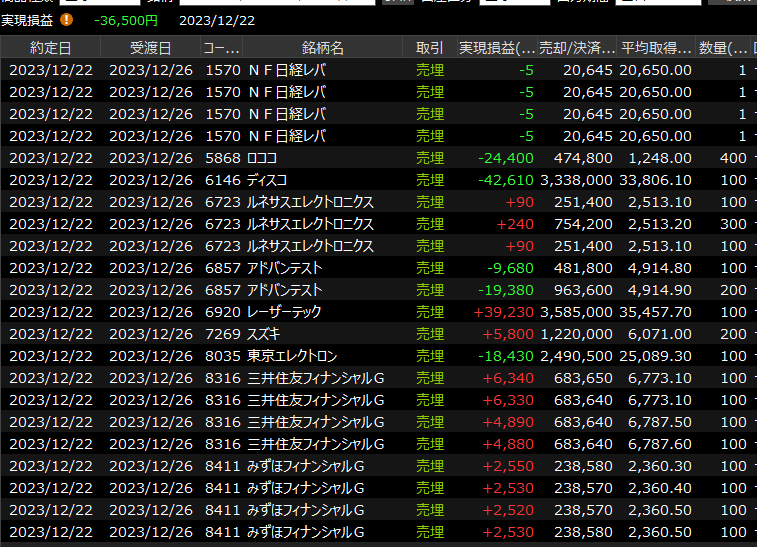Click the 平均取得 column header
This screenshot has height=547, width=757.
656,48
